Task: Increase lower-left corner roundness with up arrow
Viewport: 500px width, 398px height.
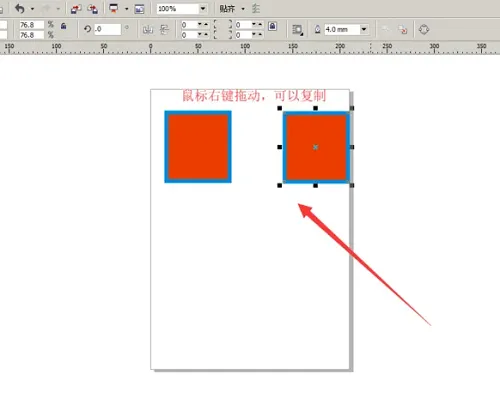Action: pos(206,34)
